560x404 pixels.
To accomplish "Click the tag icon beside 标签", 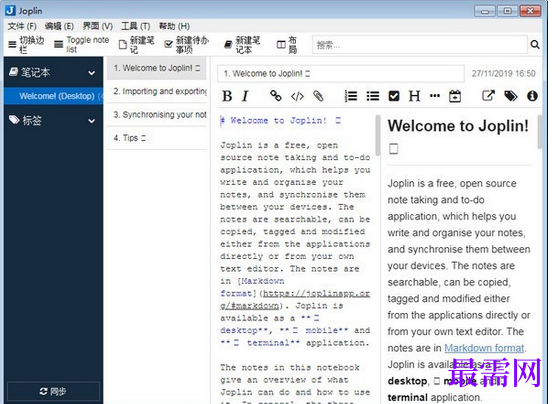I will click(x=14, y=120).
